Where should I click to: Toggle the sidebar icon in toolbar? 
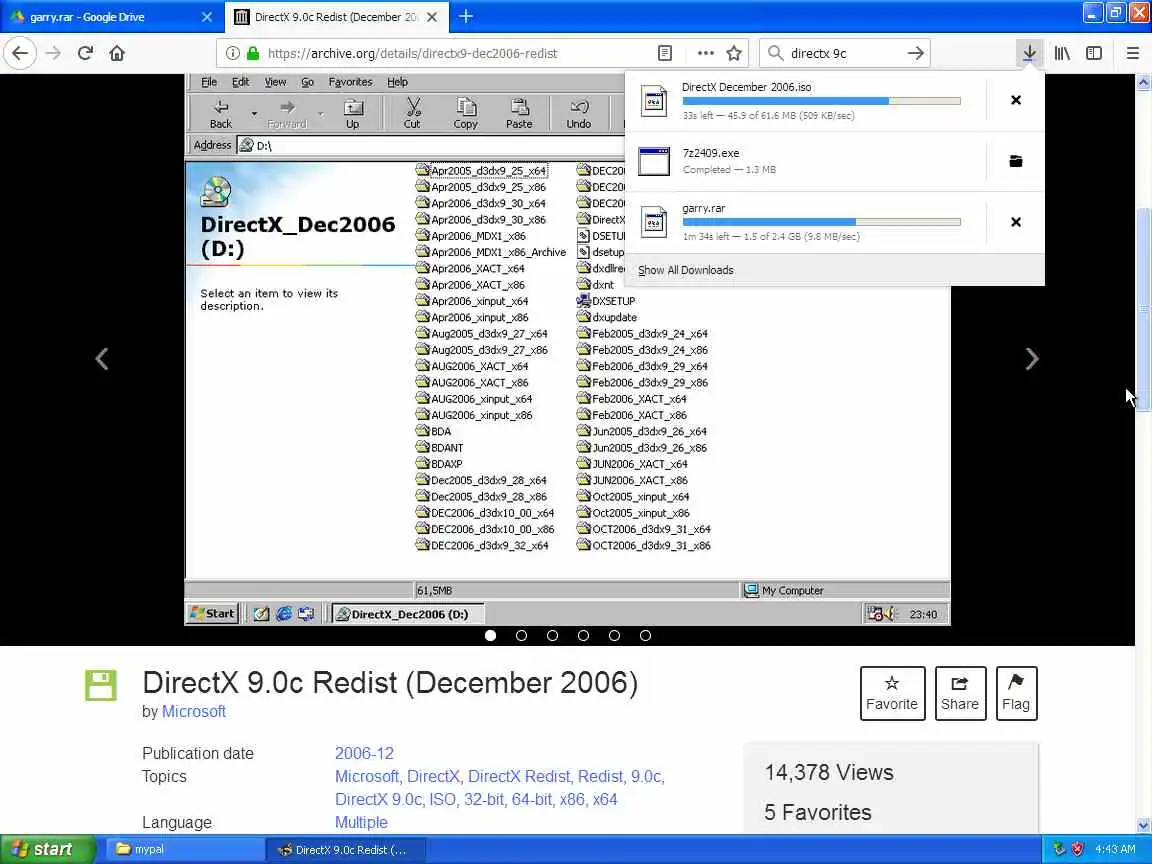(1094, 53)
